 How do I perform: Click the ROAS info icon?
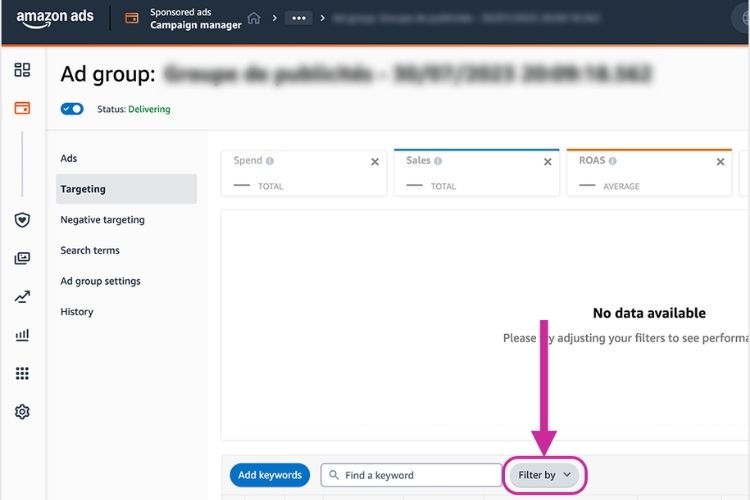pyautogui.click(x=612, y=161)
